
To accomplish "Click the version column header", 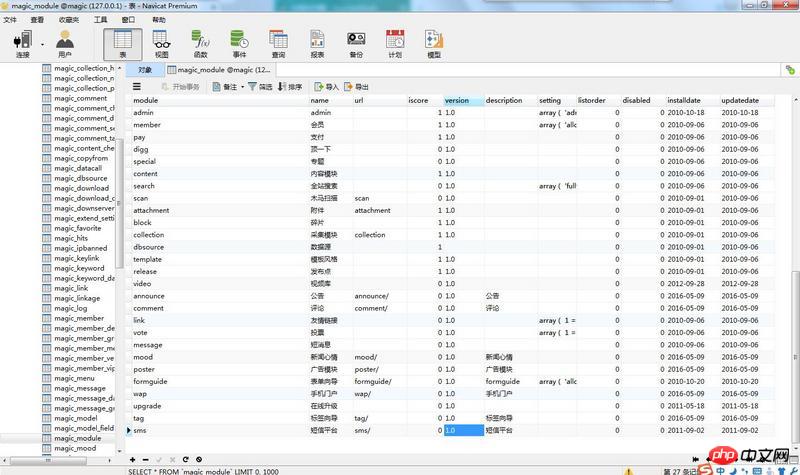I will coord(463,101).
